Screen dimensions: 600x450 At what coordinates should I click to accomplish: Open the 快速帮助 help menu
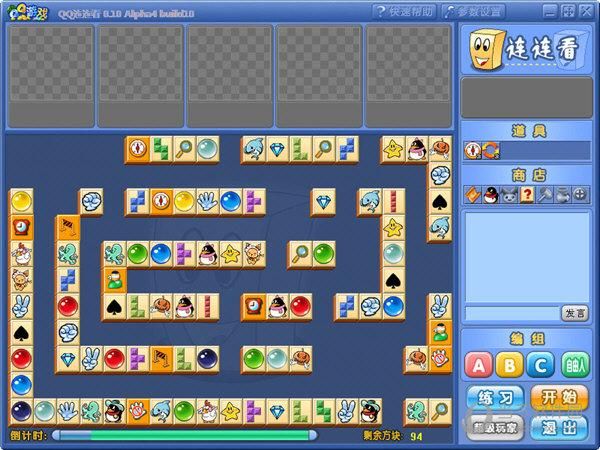pos(405,11)
